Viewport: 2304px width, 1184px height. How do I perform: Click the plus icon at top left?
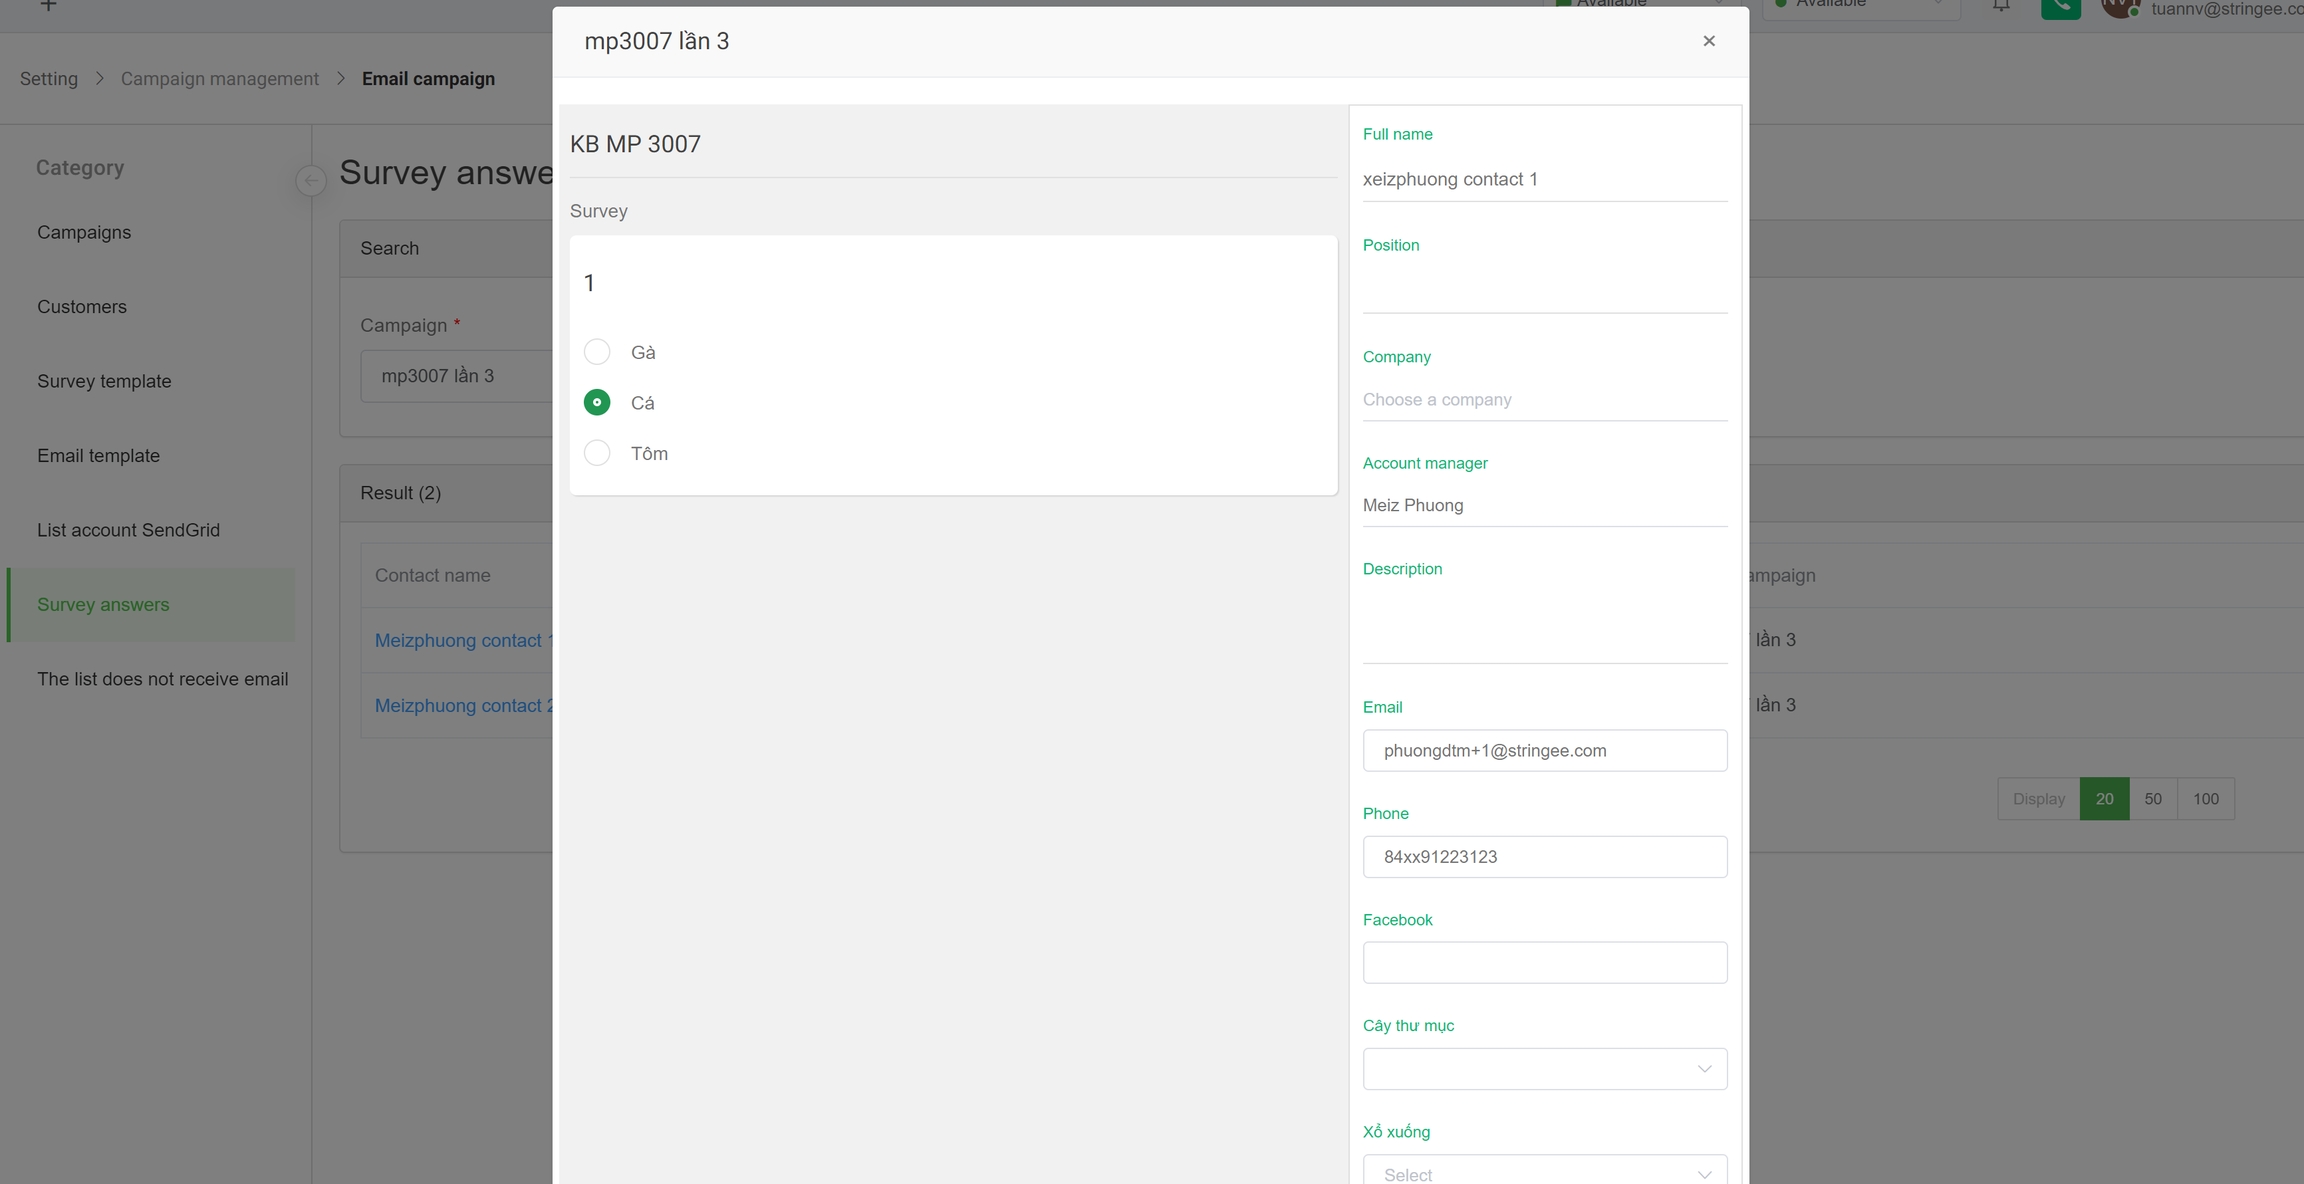pos(48,6)
